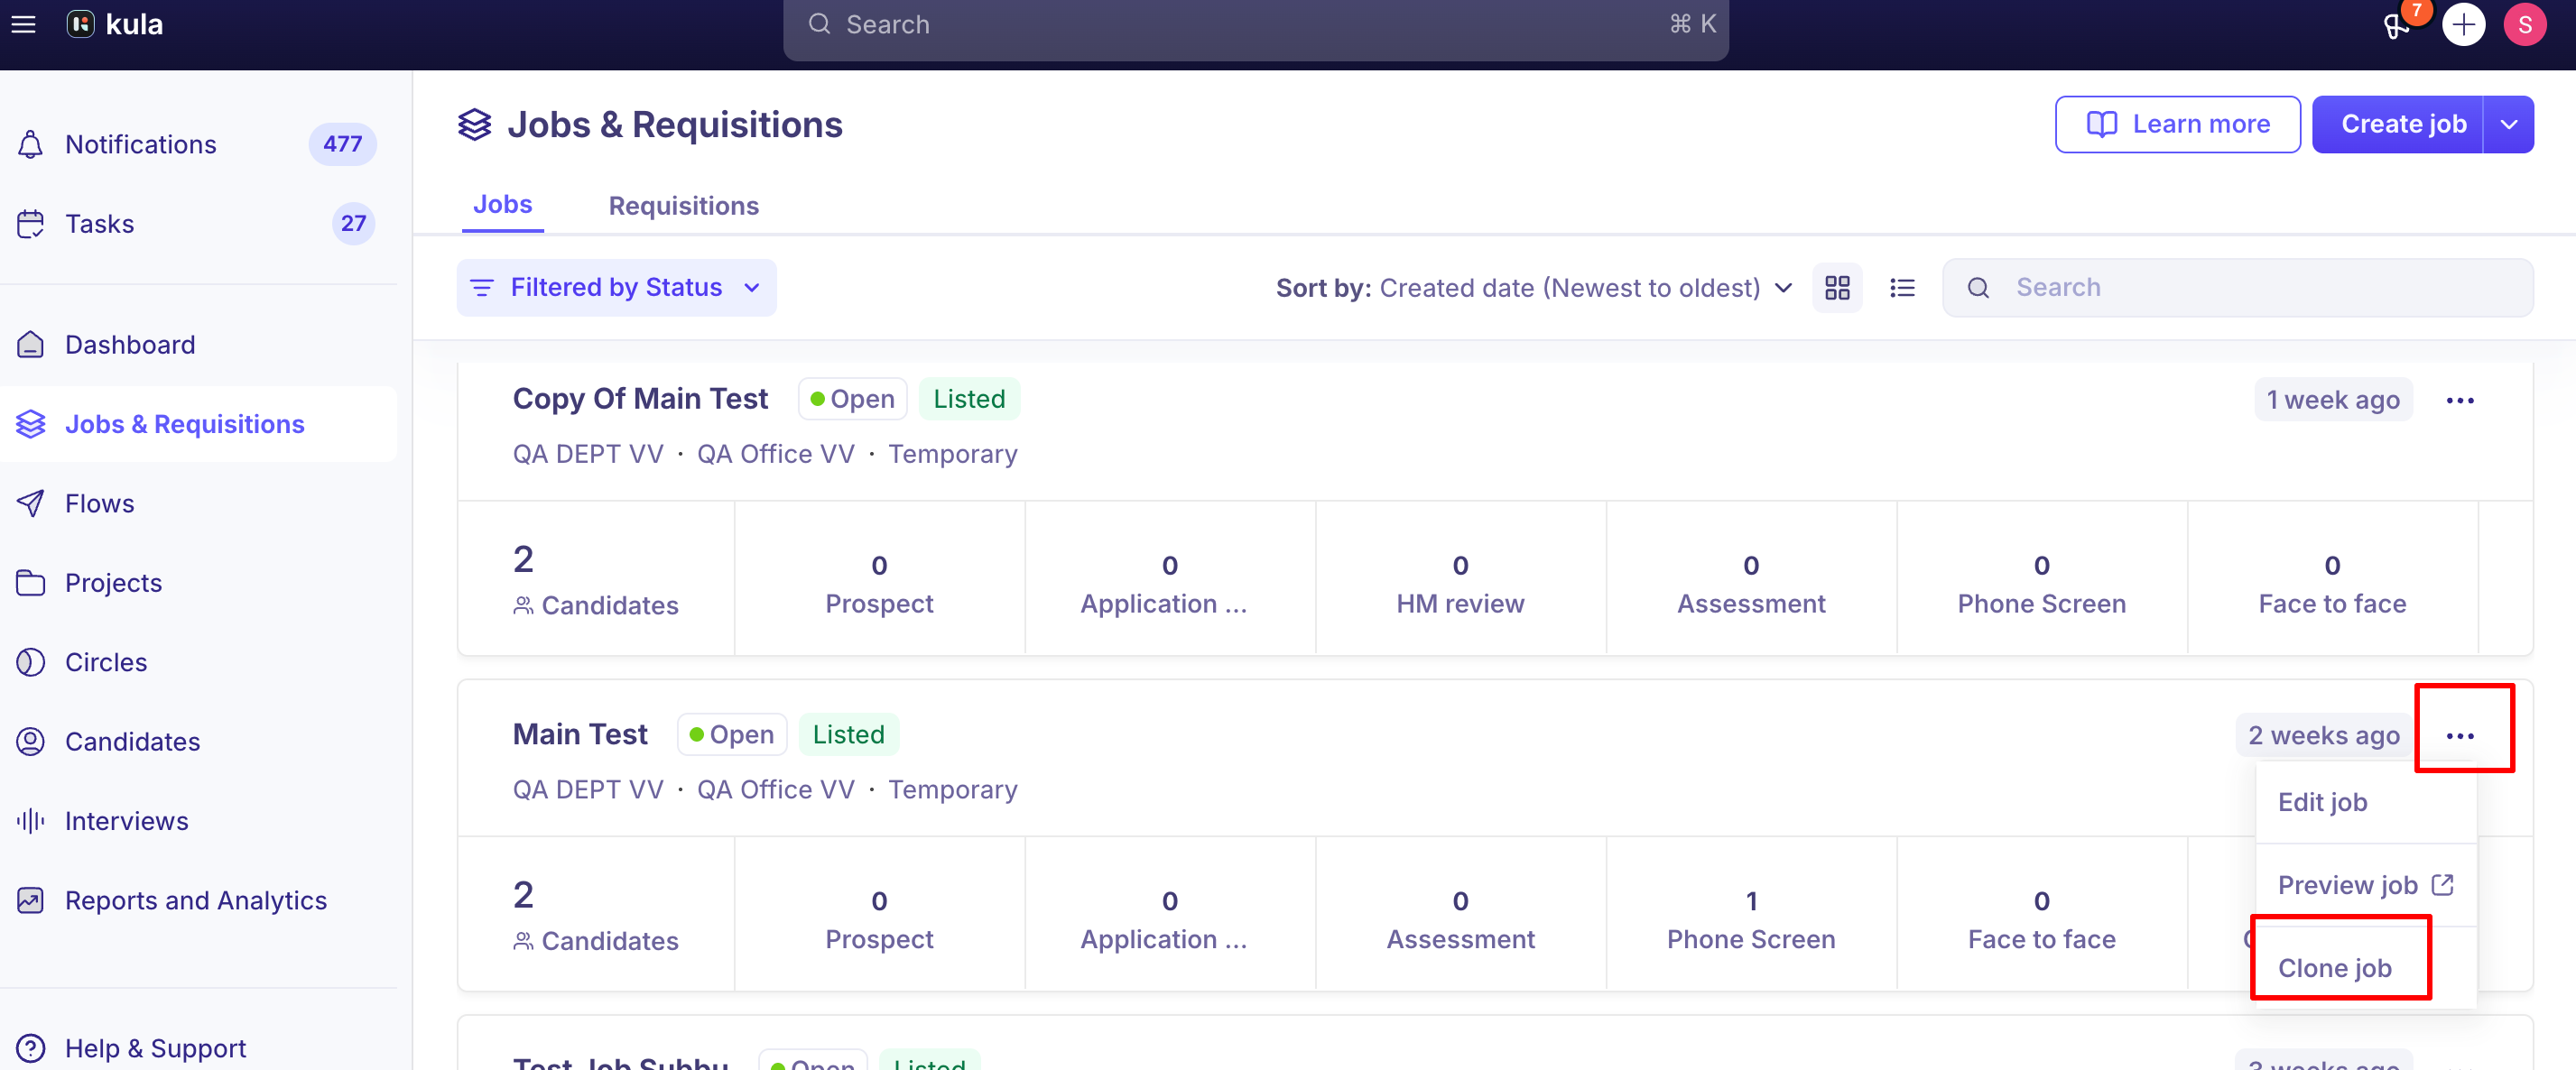Click the Open status badge on Main Test

tap(732, 735)
